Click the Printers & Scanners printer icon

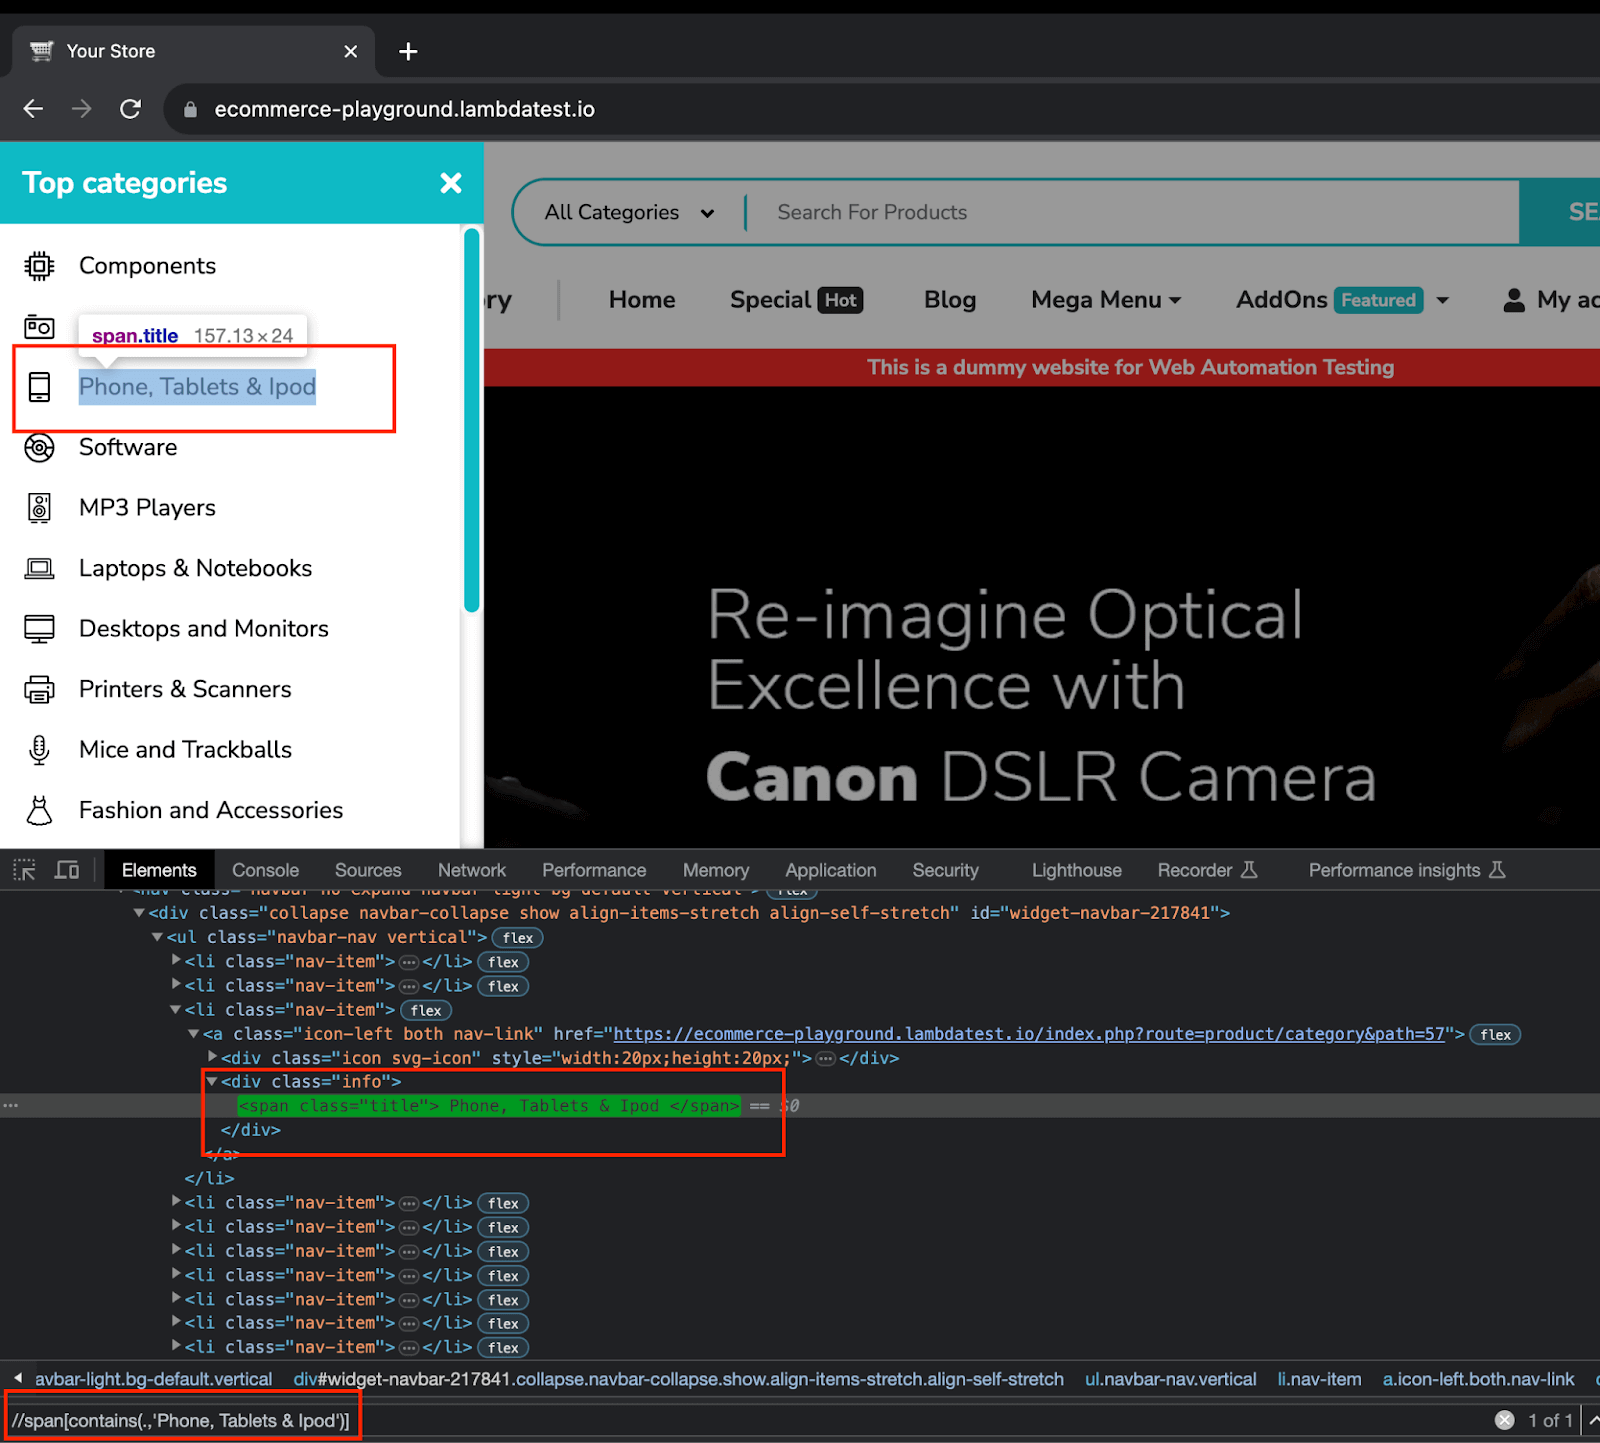(39, 690)
